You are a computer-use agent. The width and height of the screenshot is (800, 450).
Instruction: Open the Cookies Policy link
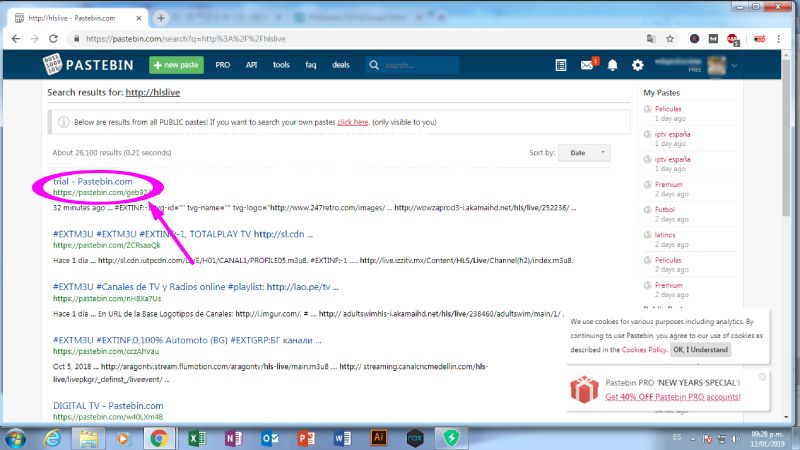(644, 349)
